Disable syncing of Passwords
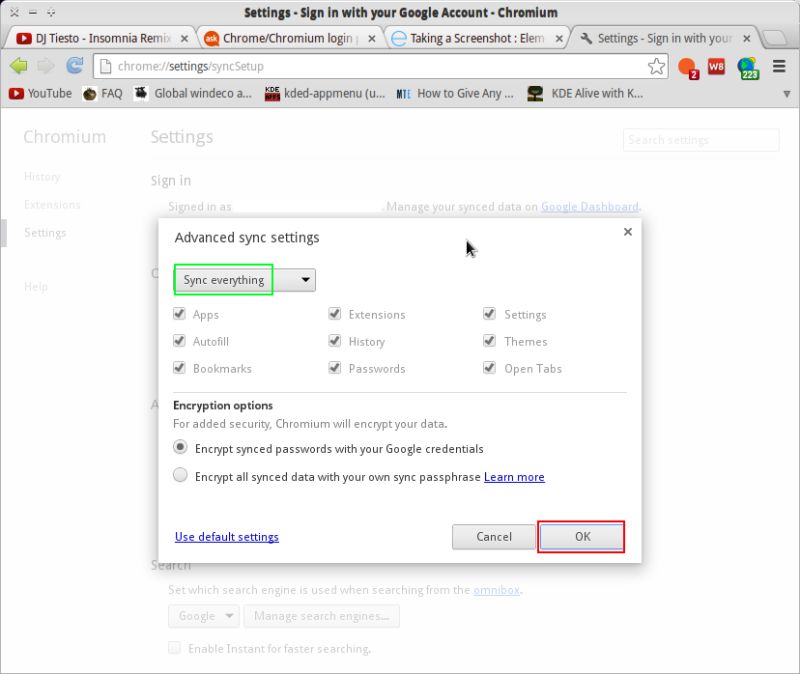 coord(335,368)
